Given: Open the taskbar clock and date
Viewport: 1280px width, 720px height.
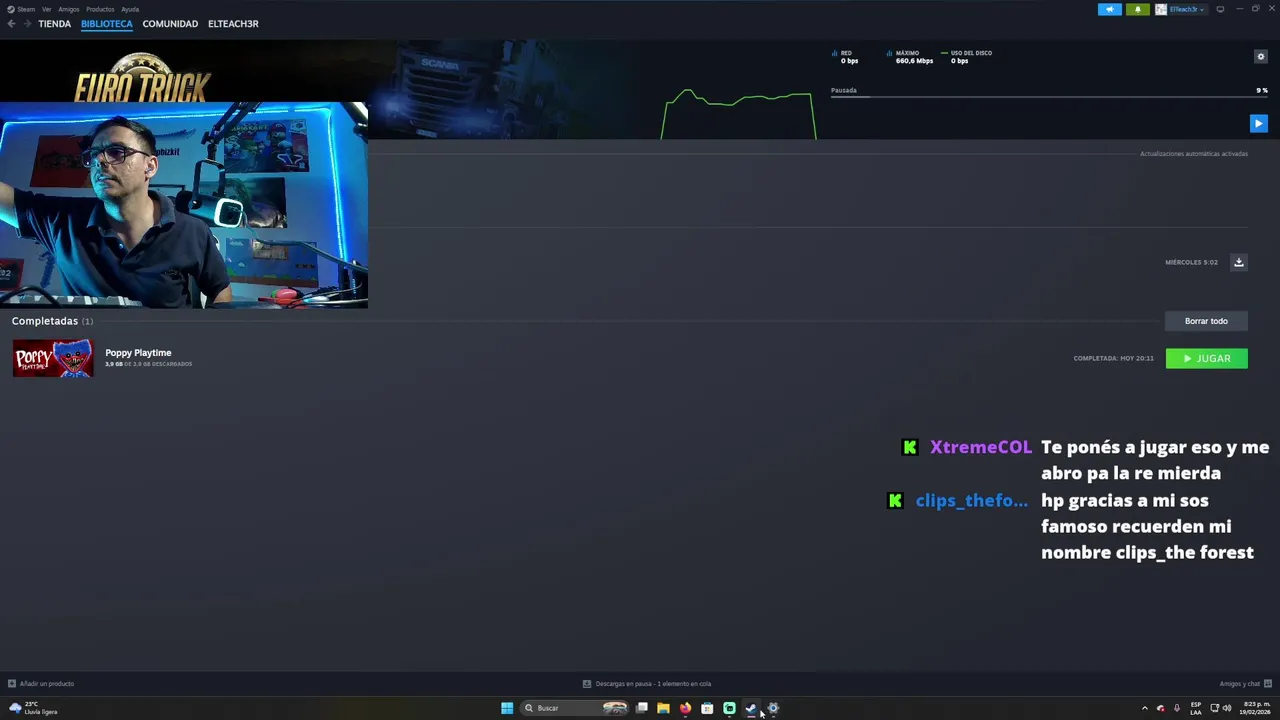Looking at the screenshot, I should click(x=1256, y=708).
